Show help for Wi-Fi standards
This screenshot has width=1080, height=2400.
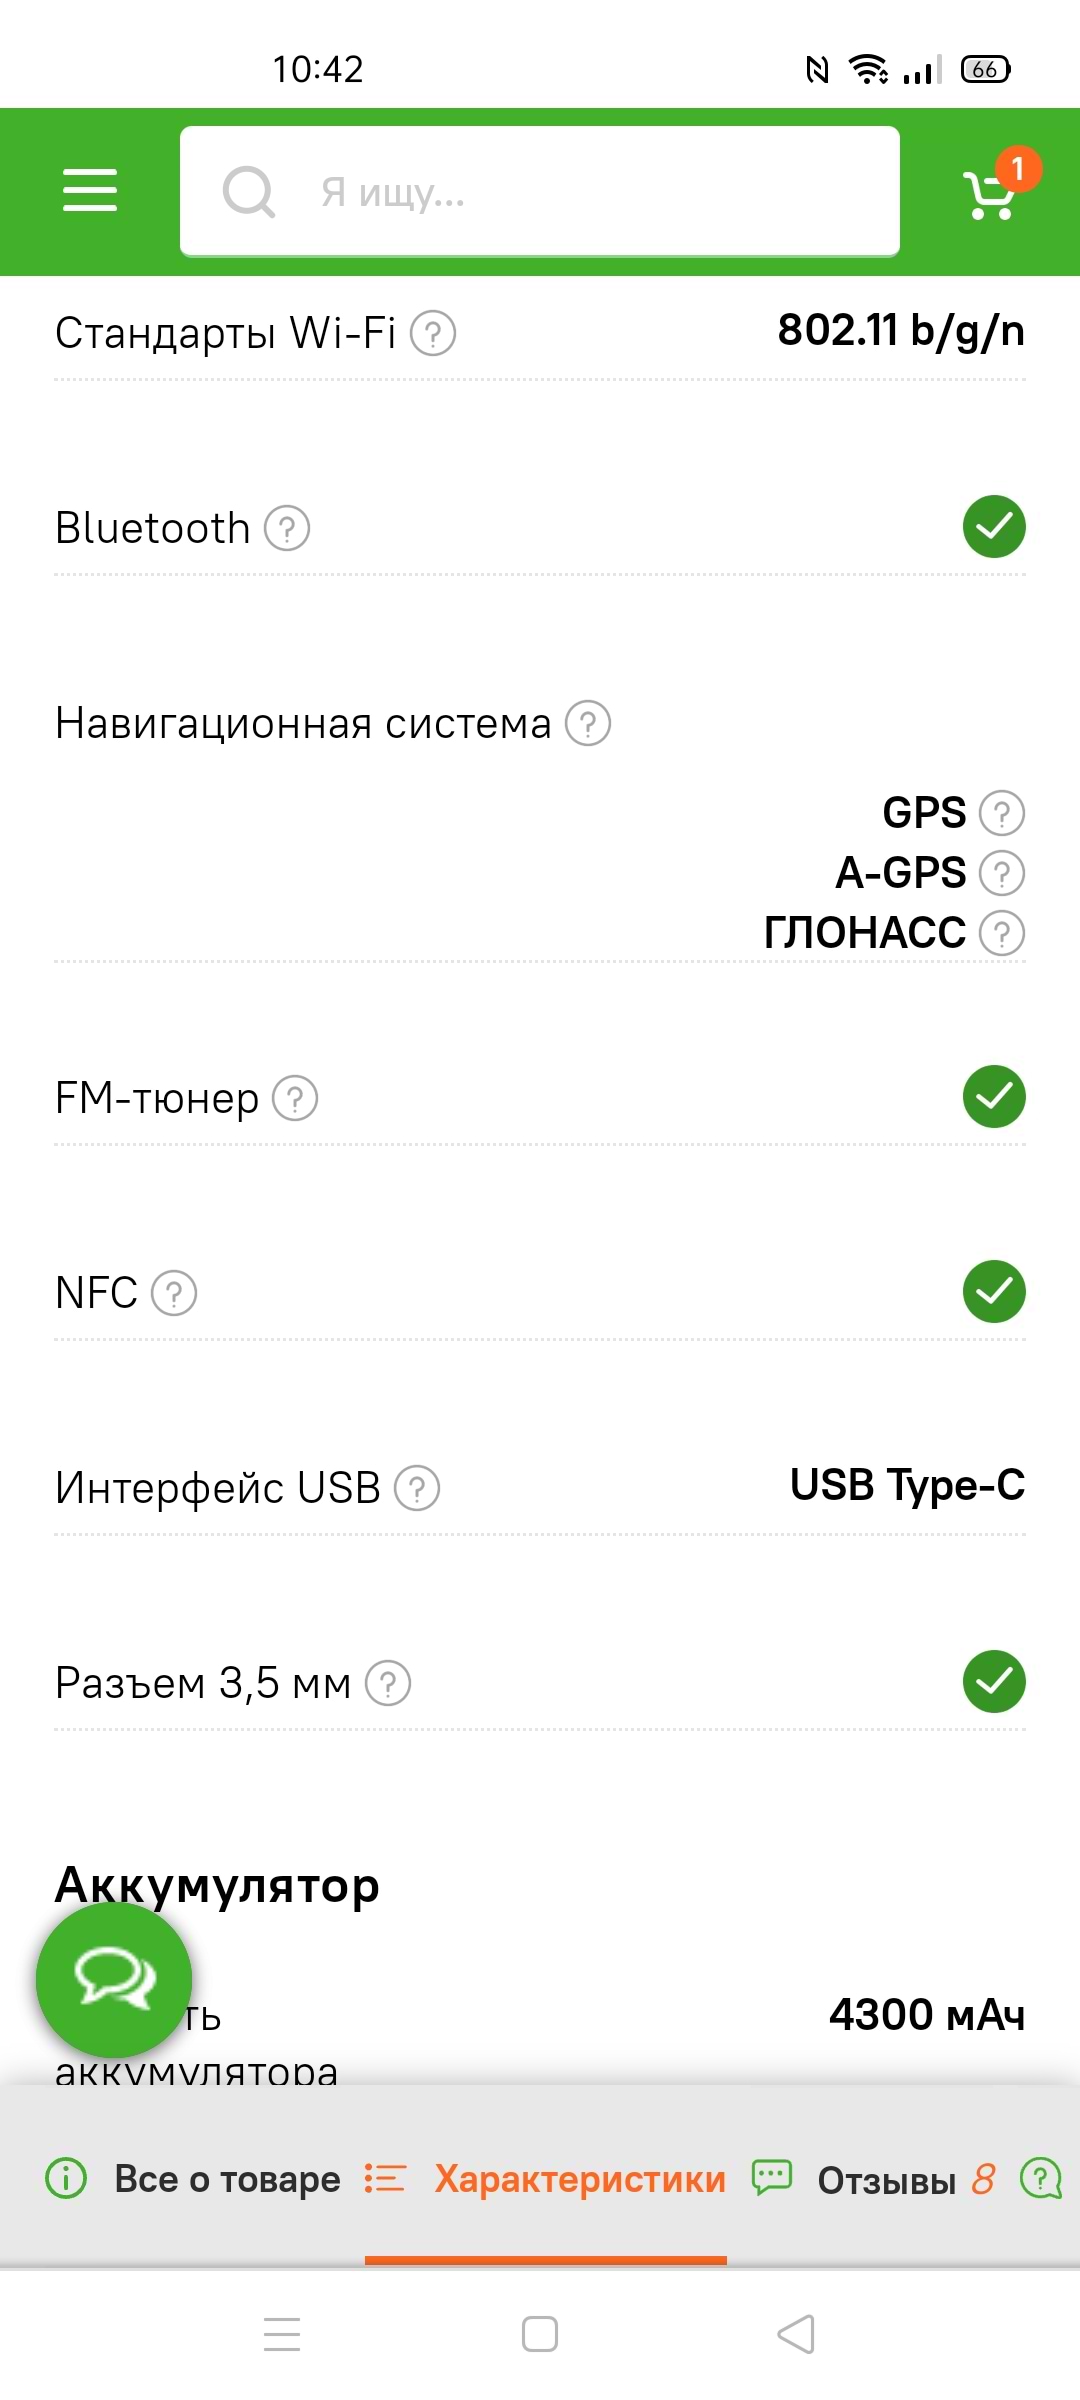pos(433,333)
